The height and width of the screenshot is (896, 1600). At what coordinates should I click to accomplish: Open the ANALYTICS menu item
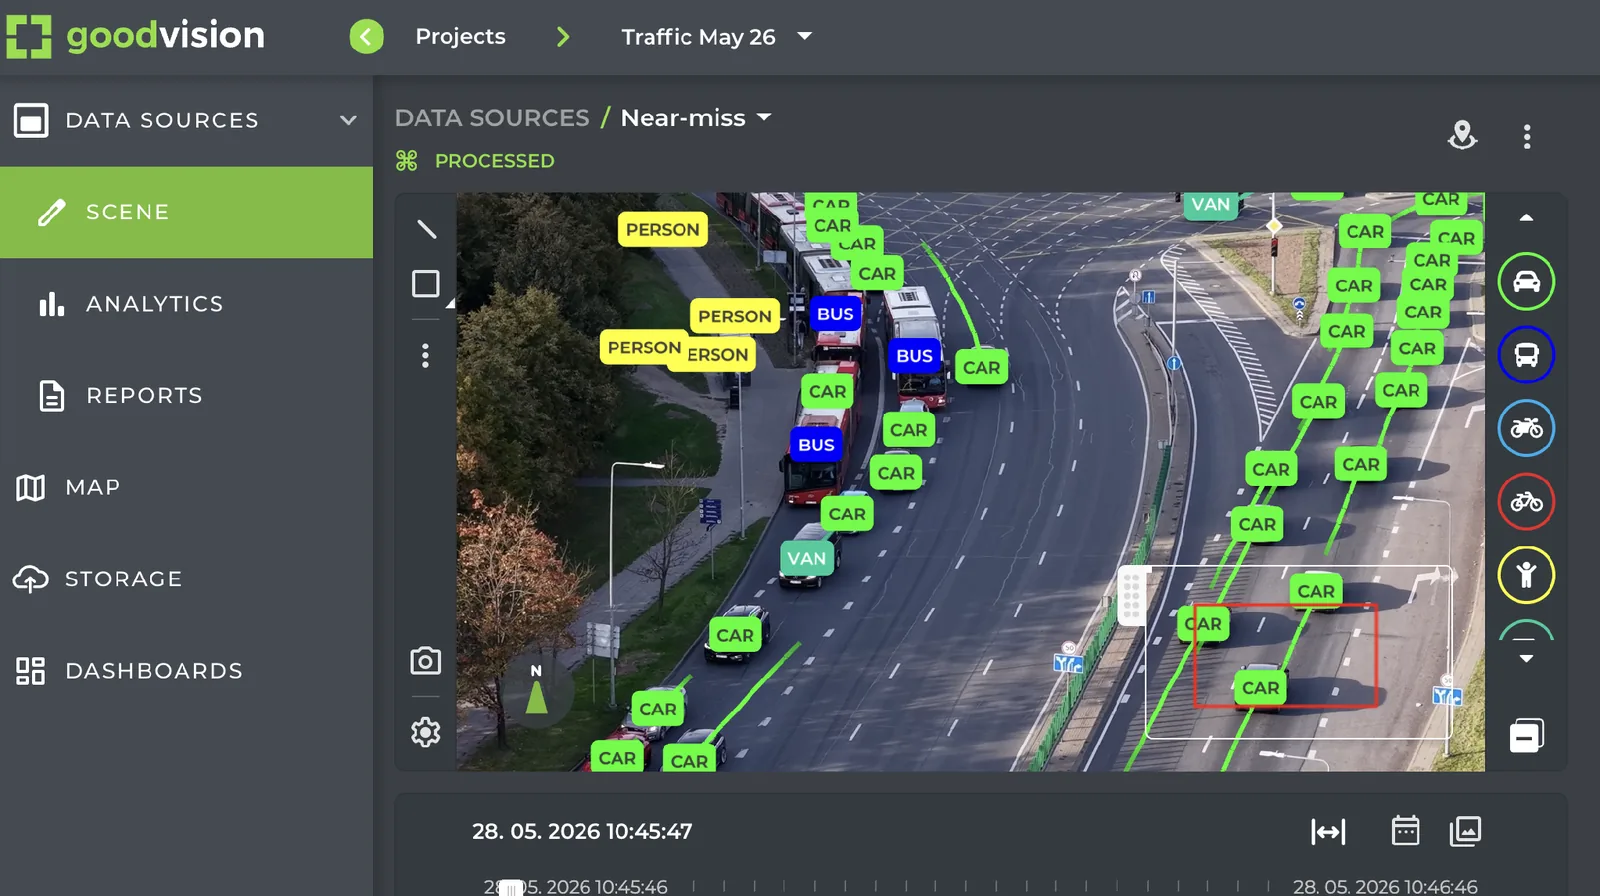tap(186, 304)
